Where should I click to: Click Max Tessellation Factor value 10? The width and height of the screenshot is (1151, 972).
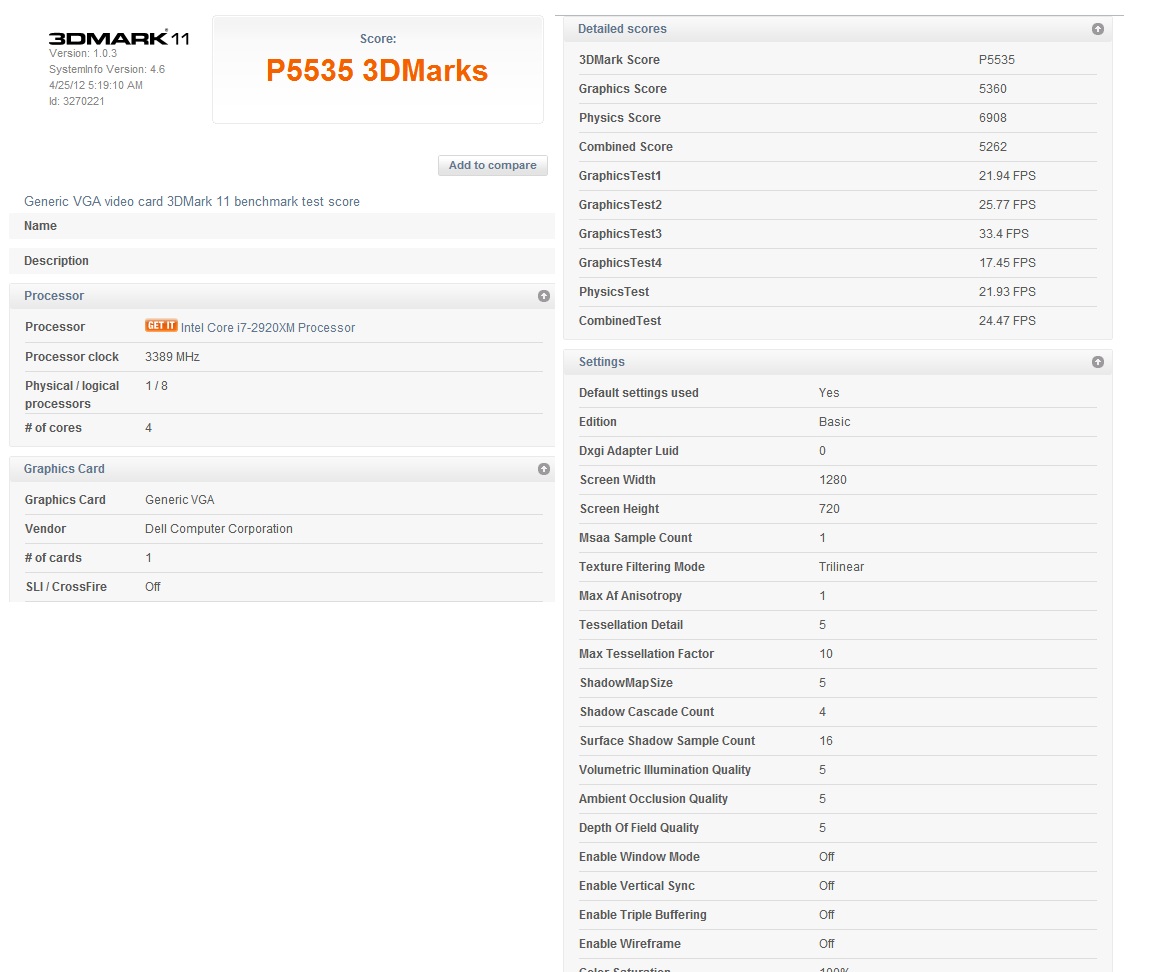click(x=826, y=654)
